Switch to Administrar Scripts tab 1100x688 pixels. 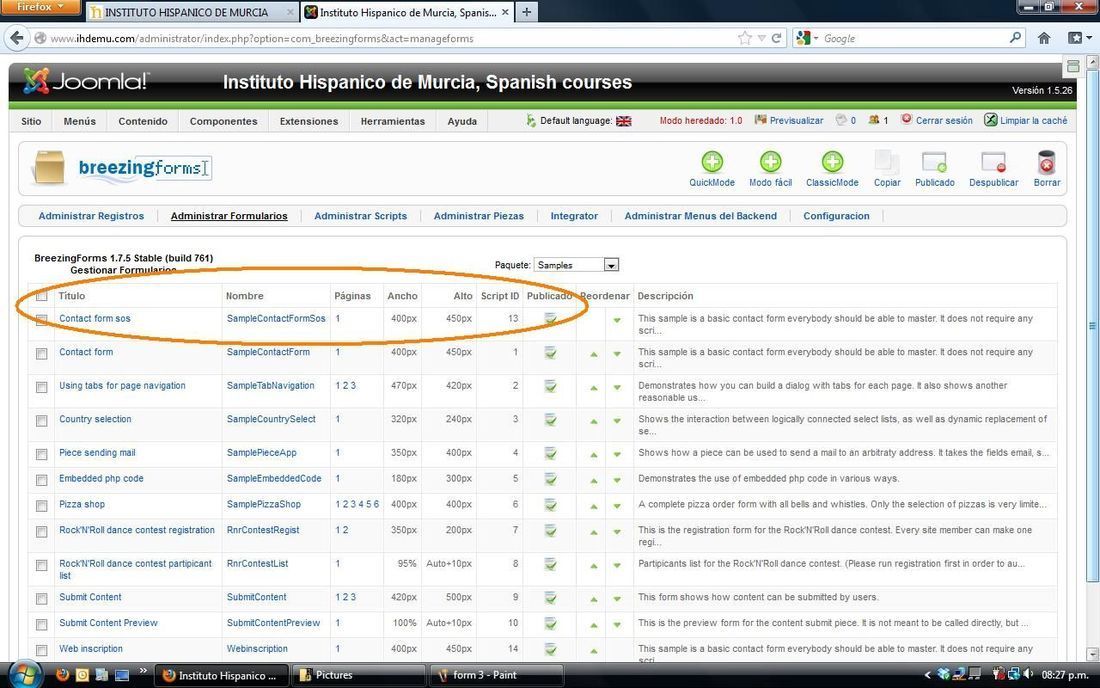(x=361, y=216)
